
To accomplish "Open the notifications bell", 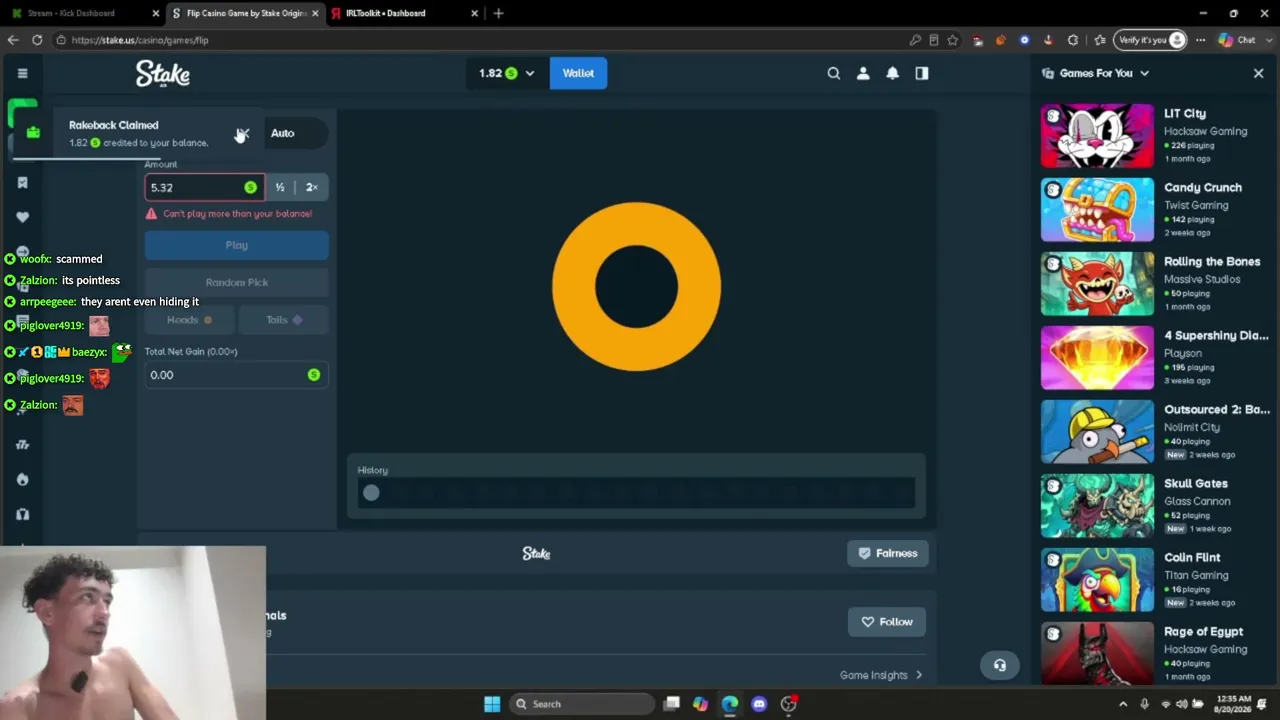I will pyautogui.click(x=892, y=73).
